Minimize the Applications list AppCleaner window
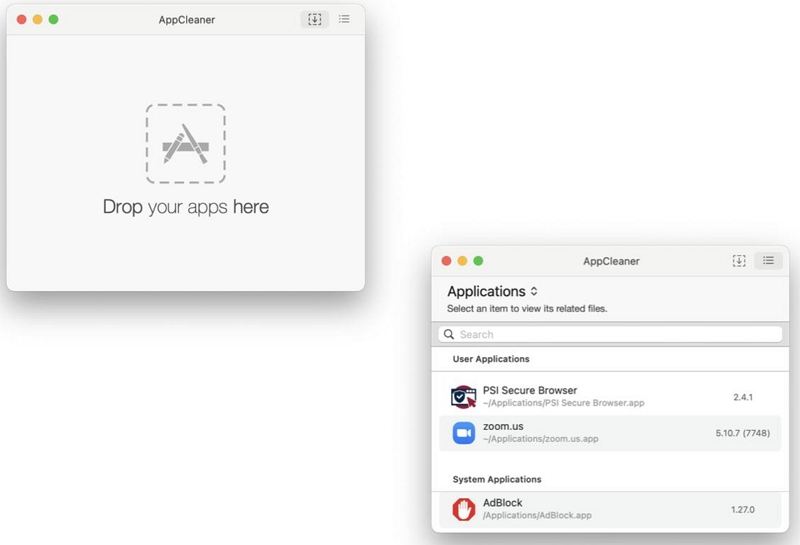Image resolution: width=800 pixels, height=545 pixels. [x=462, y=261]
